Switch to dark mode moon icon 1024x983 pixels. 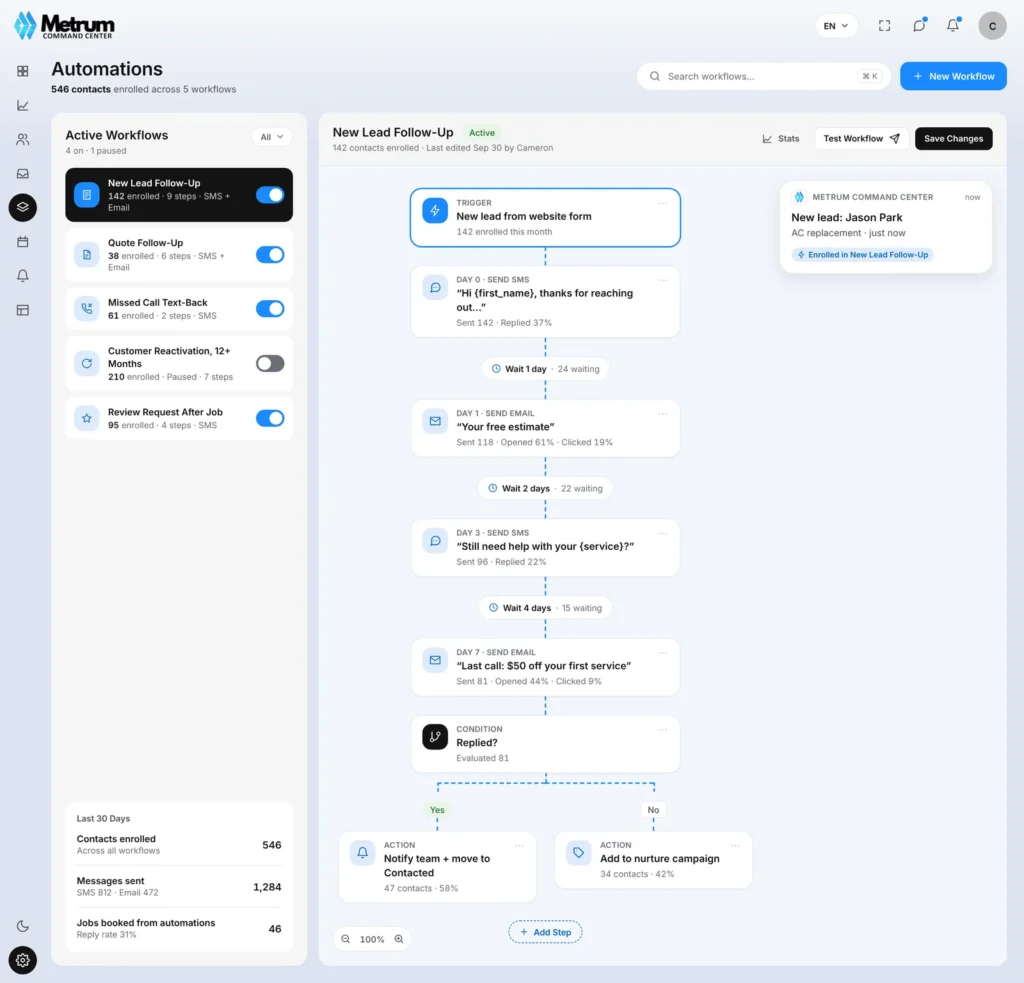pyautogui.click(x=23, y=926)
